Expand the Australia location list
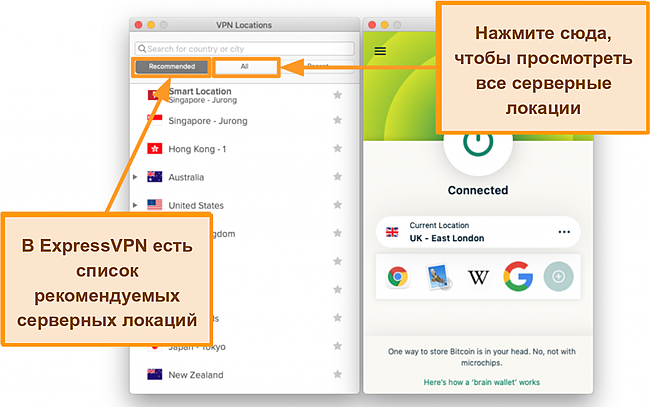650x407 pixels. 135,177
